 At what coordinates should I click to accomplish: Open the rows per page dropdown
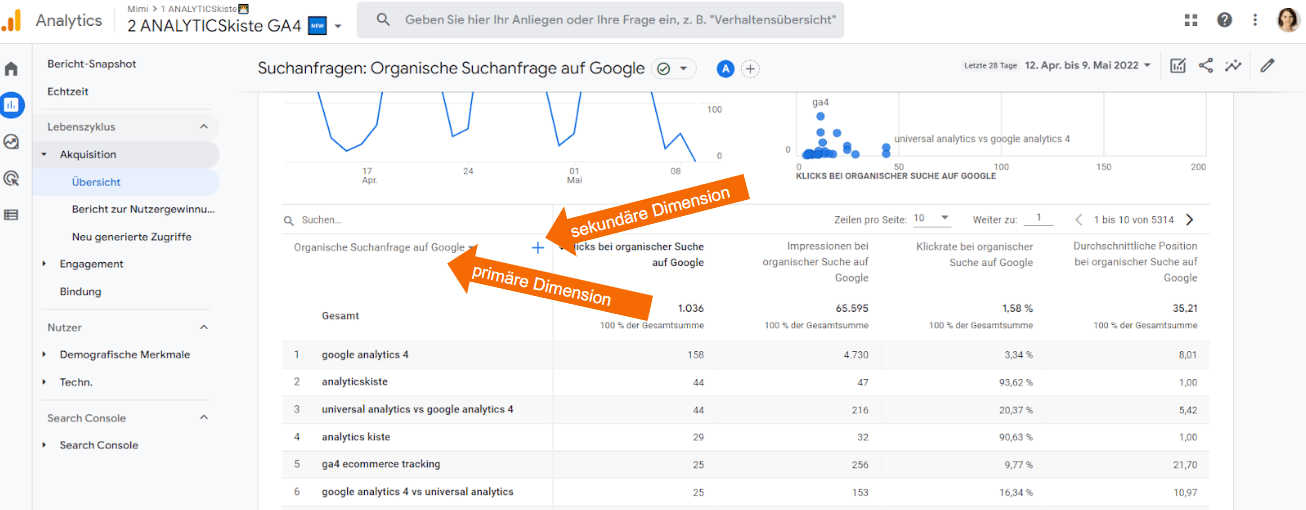(931, 218)
